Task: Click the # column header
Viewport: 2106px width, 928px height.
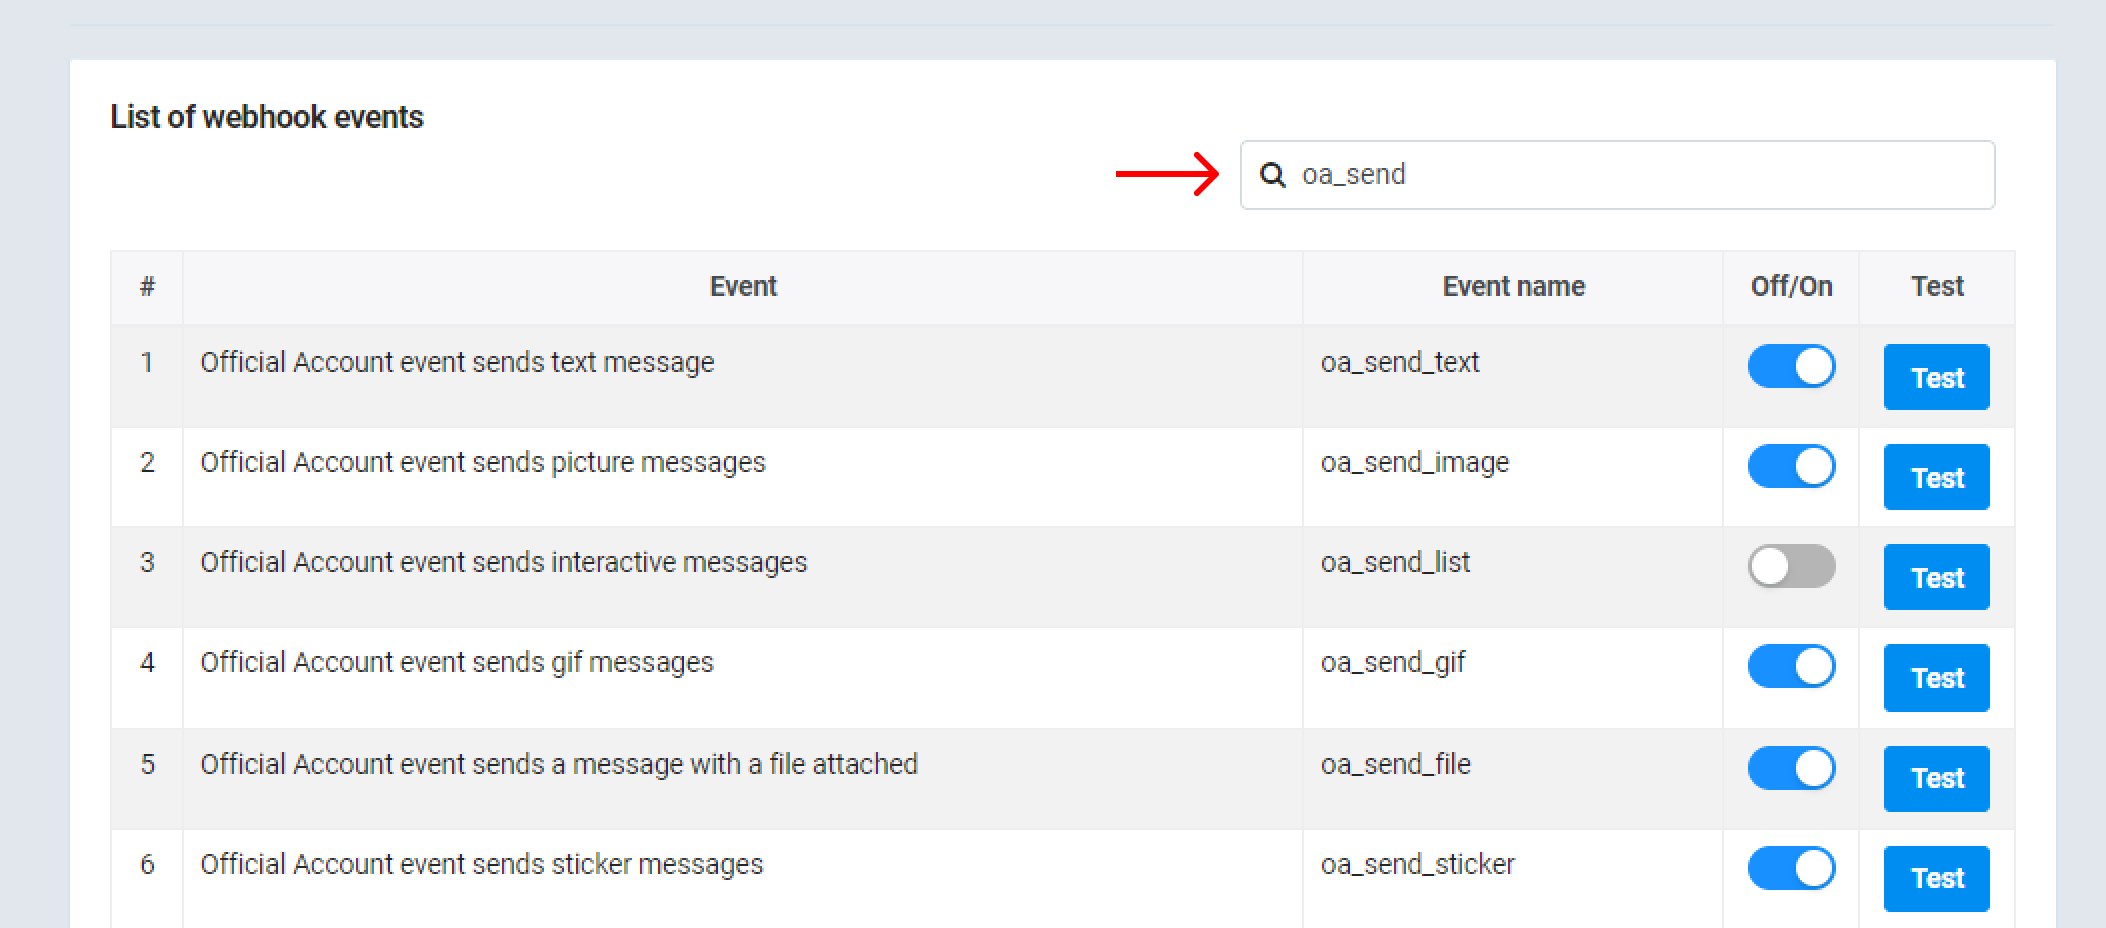Action: tap(147, 287)
